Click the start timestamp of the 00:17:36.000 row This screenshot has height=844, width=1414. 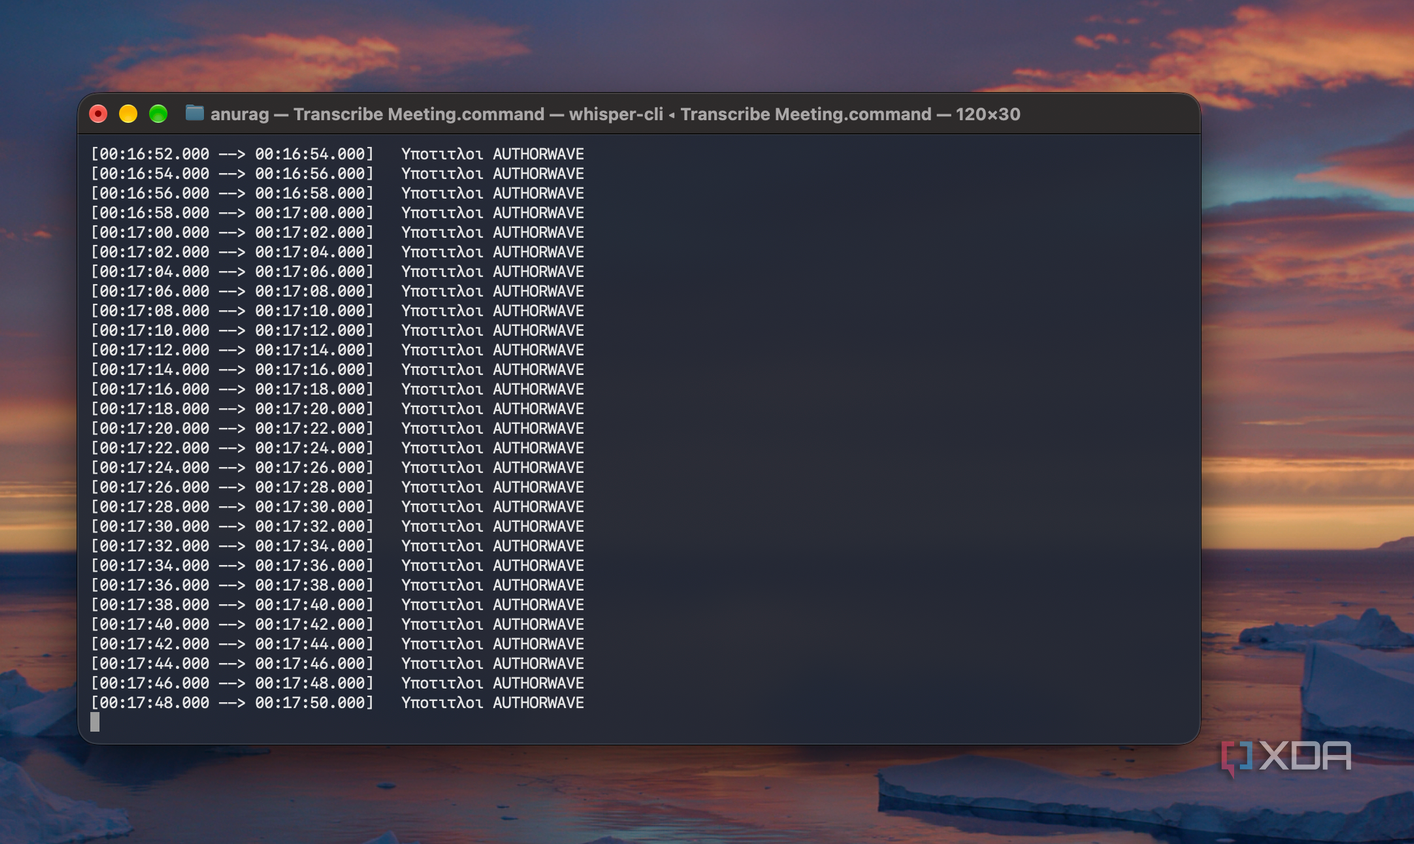click(154, 585)
